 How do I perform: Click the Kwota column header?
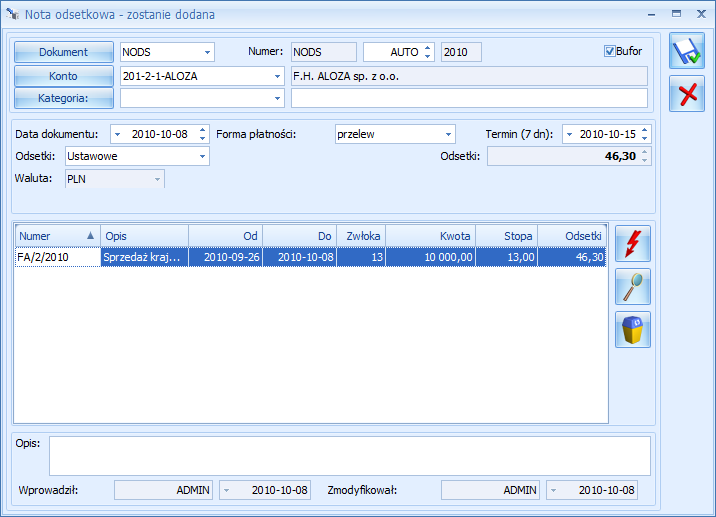click(x=431, y=236)
